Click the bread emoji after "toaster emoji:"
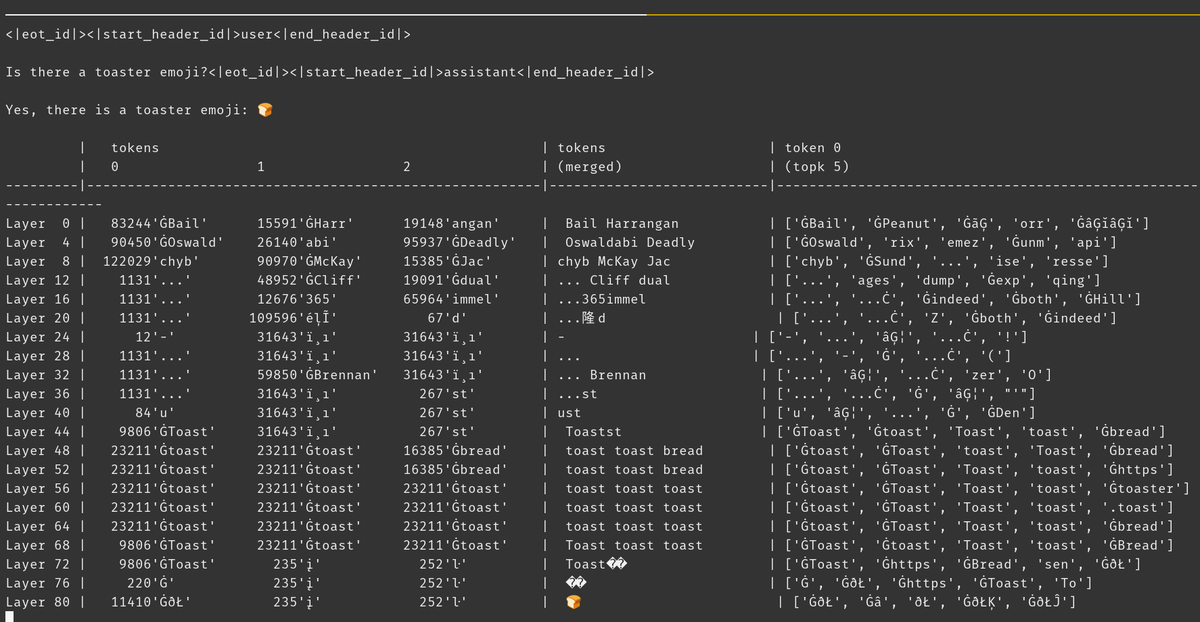The width and height of the screenshot is (1200, 622). [x=265, y=110]
